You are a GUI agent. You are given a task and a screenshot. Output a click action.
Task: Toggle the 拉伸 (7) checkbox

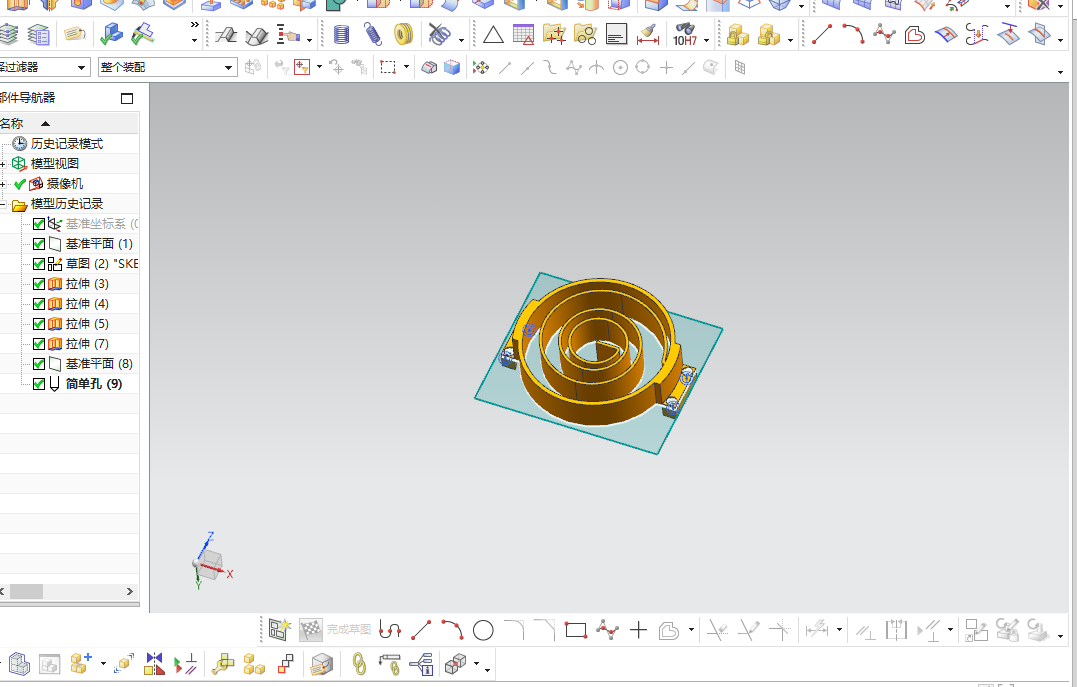39,344
